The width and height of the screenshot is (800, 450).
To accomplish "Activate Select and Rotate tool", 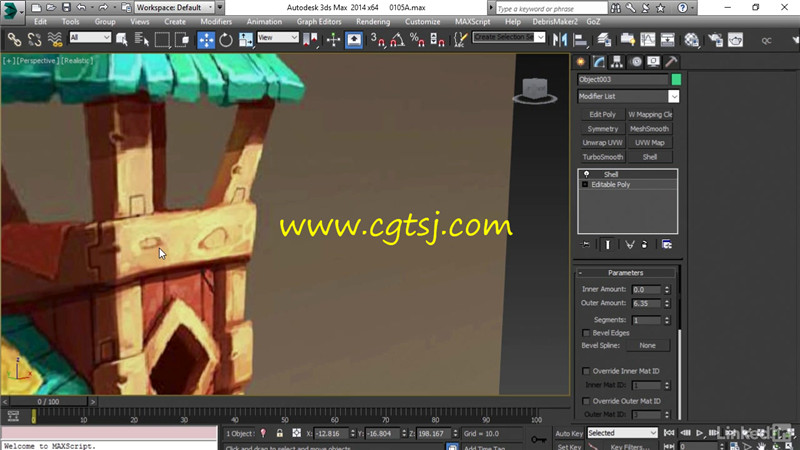I will coord(226,40).
